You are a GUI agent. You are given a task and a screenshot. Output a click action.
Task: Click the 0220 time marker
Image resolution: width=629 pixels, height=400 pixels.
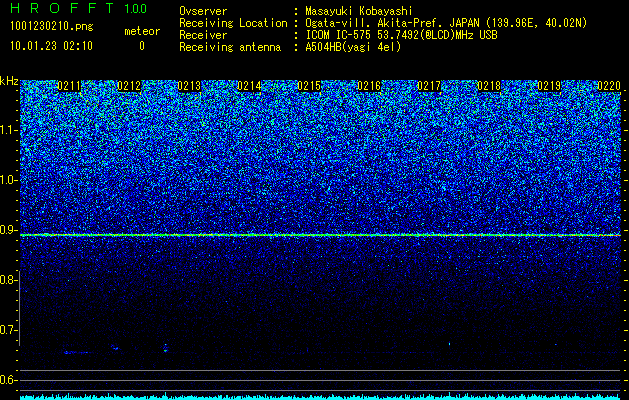click(x=609, y=86)
